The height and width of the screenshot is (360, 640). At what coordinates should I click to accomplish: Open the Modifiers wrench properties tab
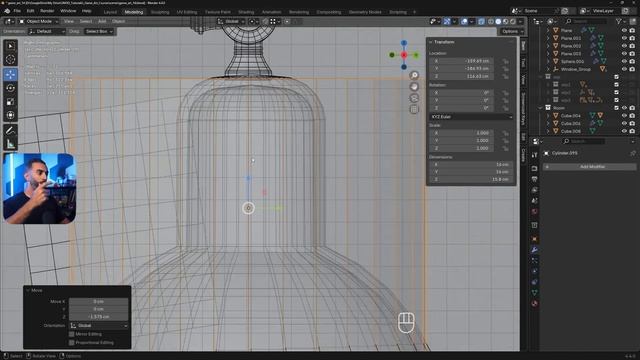(534, 250)
